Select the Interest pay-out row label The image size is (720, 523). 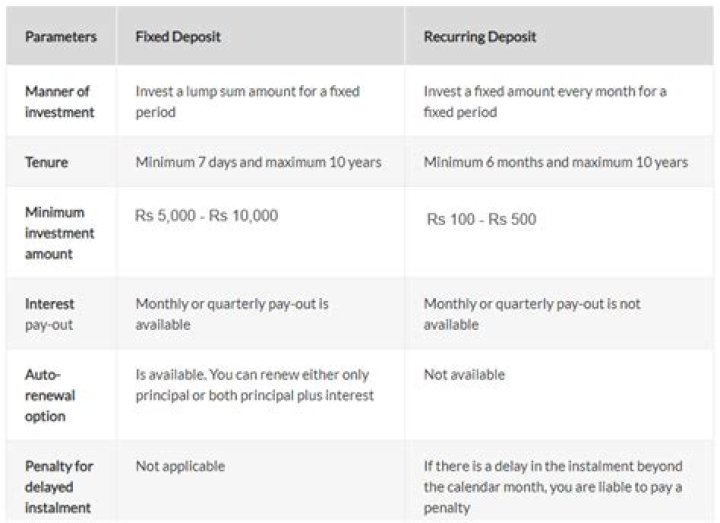click(x=50, y=314)
